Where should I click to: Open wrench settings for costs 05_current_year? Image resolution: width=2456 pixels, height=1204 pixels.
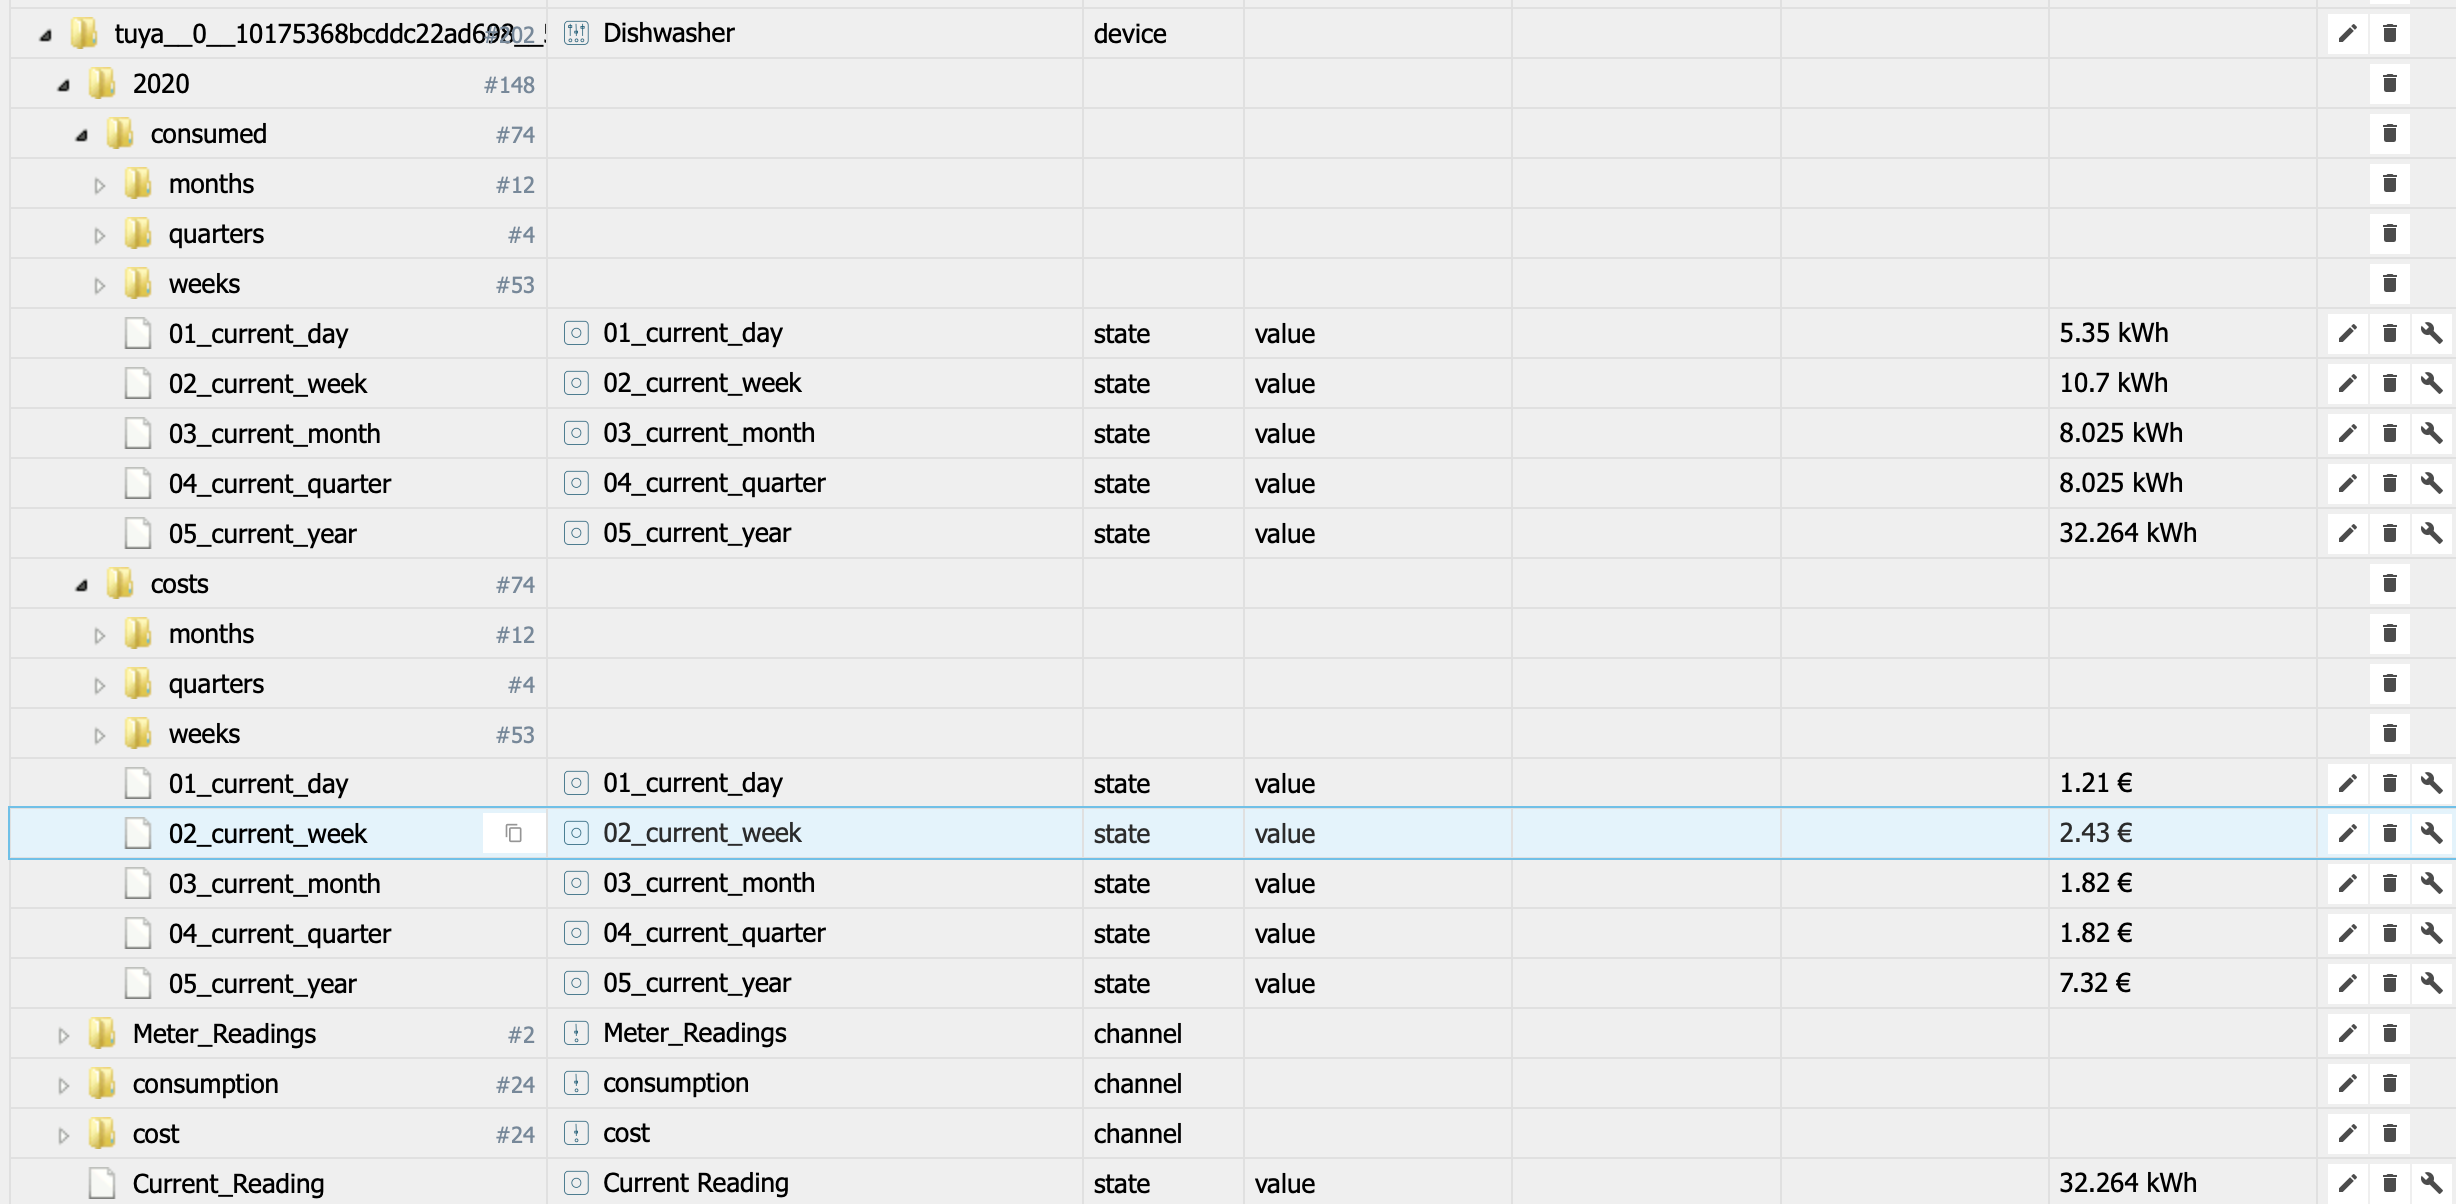click(2431, 984)
